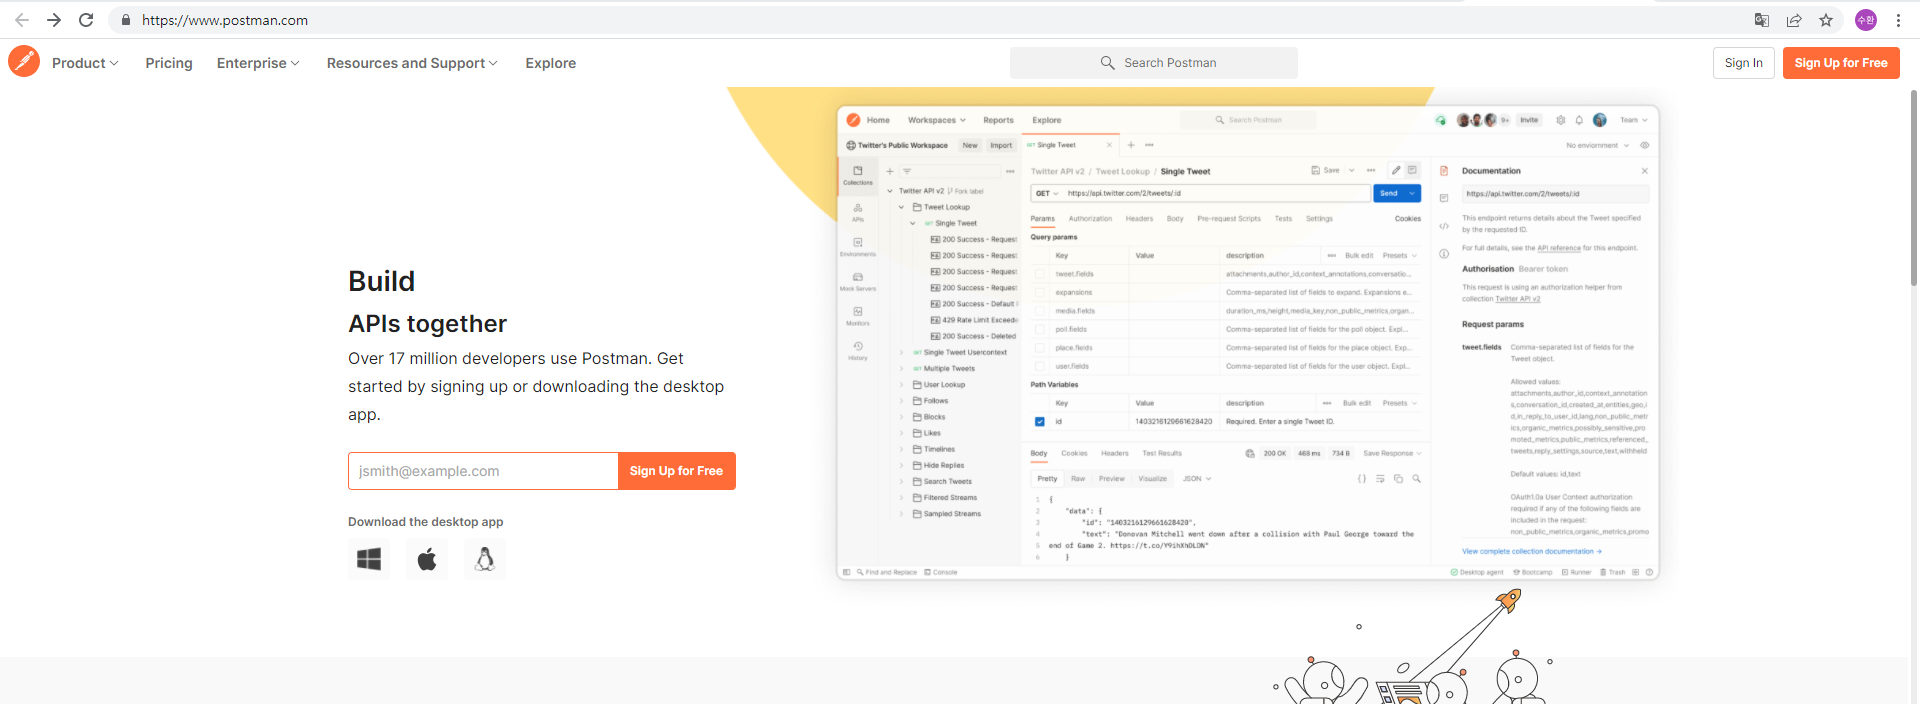Bookmark this page with the star icon
The height and width of the screenshot is (704, 1920).
[x=1826, y=20]
